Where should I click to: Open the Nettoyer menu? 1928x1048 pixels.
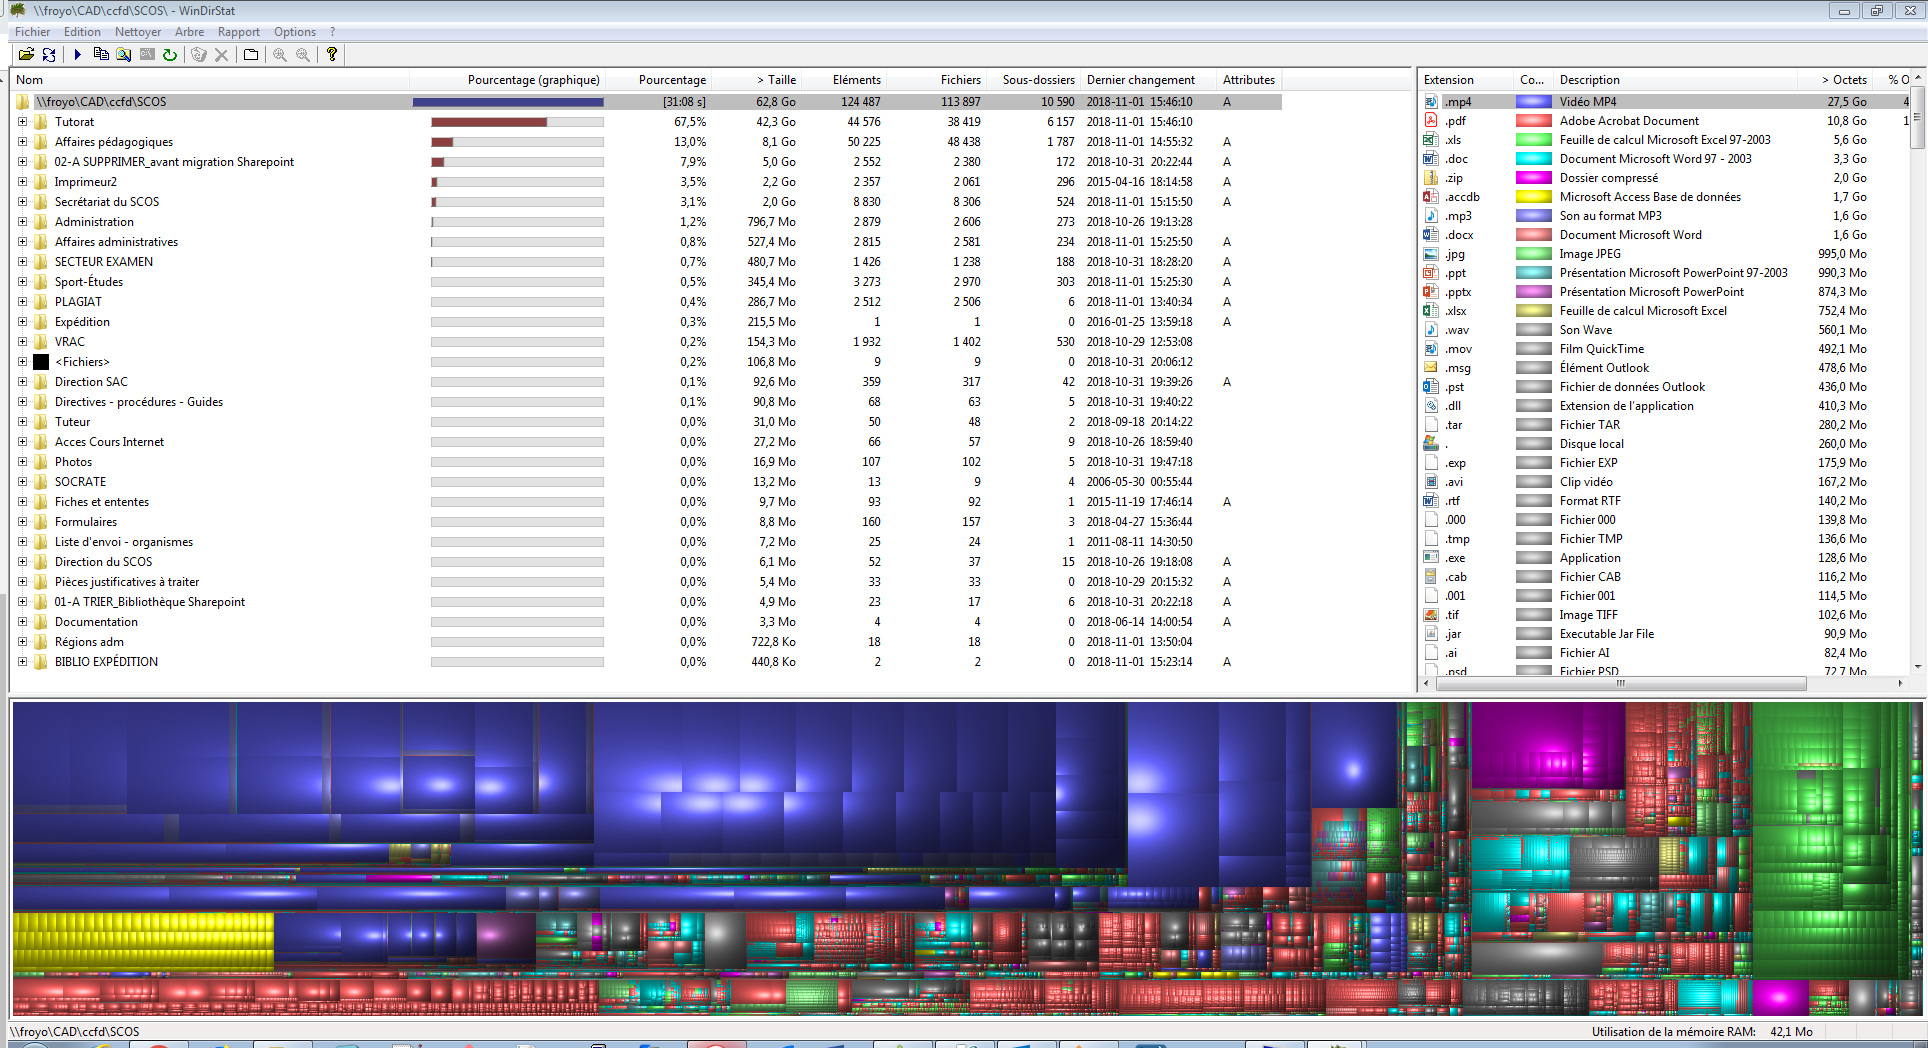[x=137, y=32]
